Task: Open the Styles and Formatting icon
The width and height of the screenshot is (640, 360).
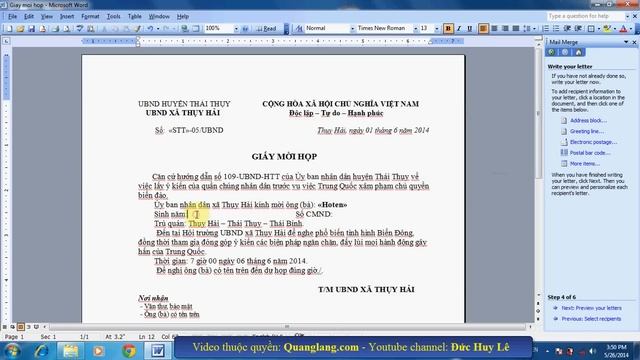Action: [x=299, y=29]
